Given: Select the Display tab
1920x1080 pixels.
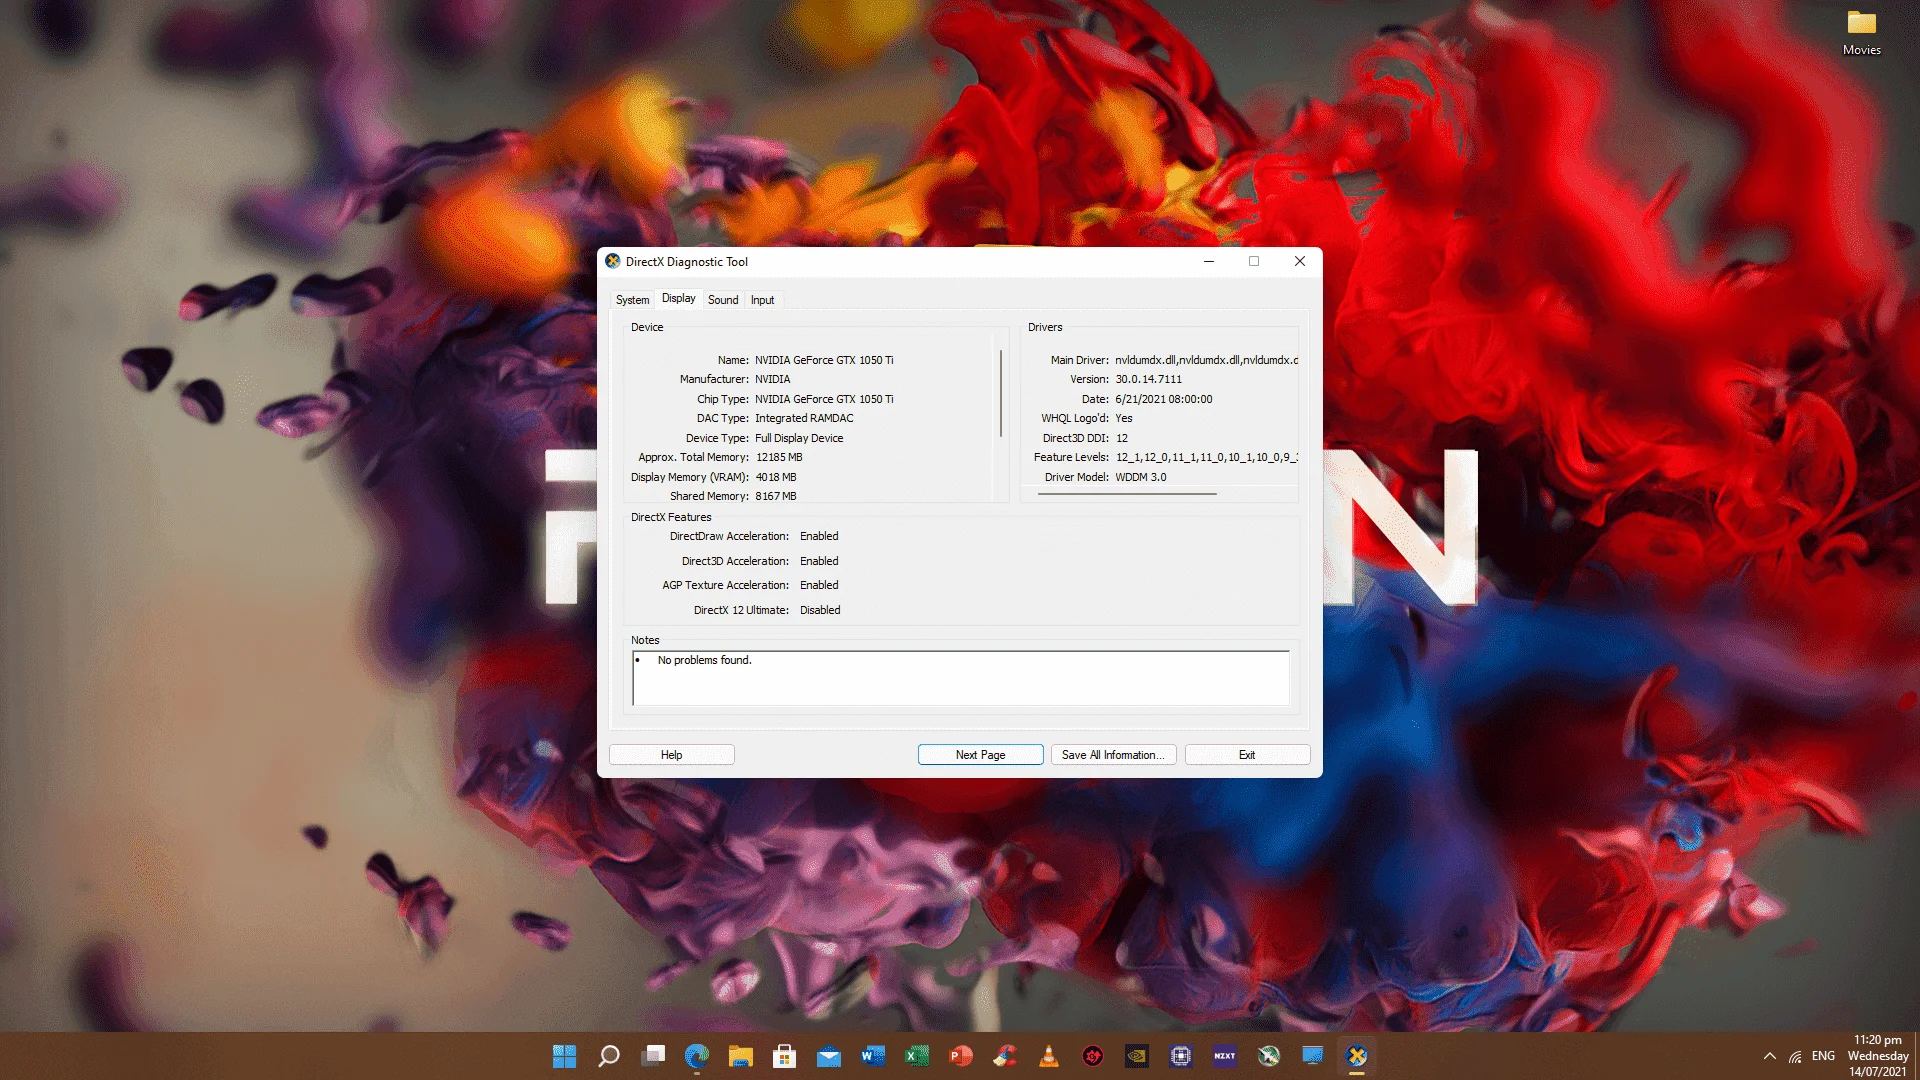Looking at the screenshot, I should click(x=678, y=298).
